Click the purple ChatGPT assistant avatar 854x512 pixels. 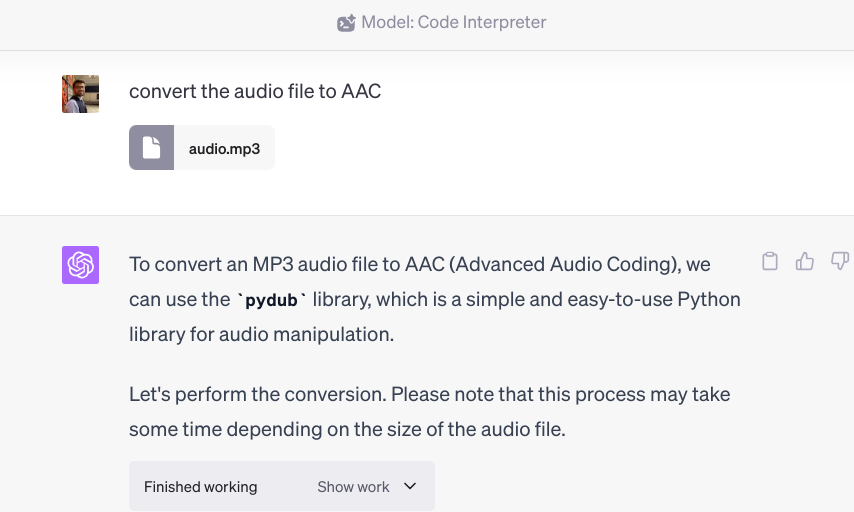pyautogui.click(x=80, y=265)
